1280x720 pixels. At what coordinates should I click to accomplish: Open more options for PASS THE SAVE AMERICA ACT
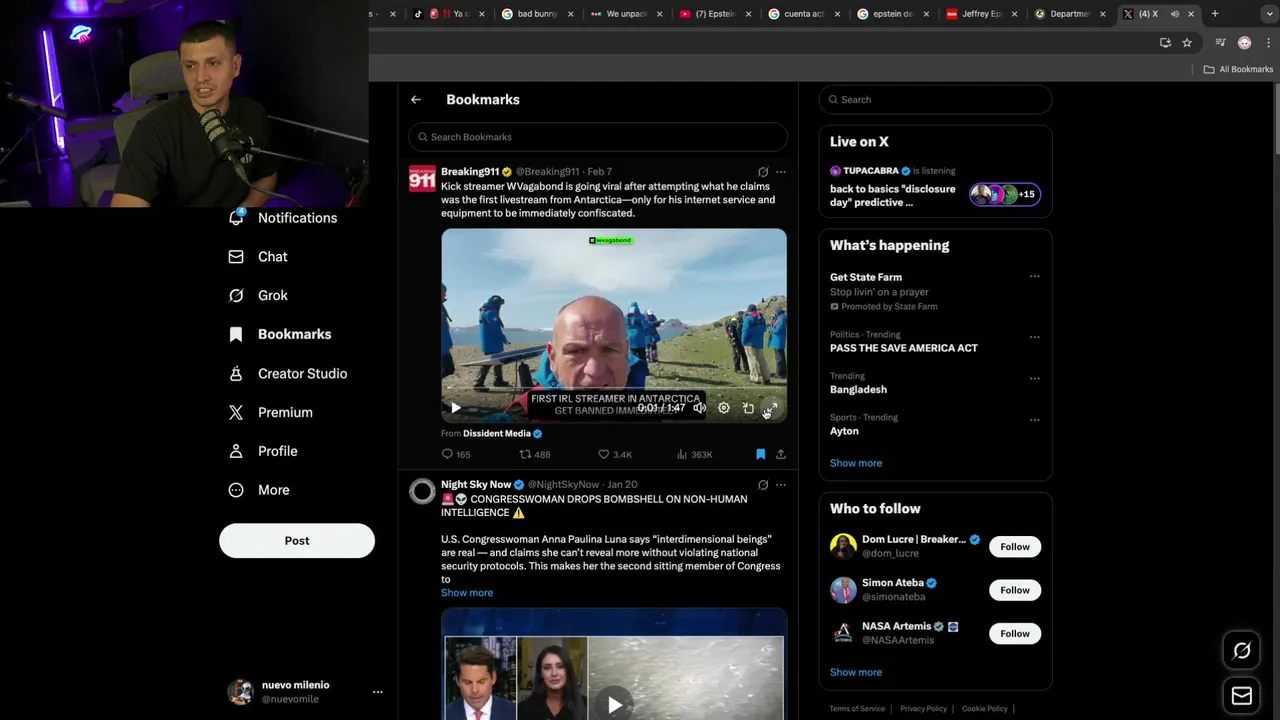(x=1034, y=337)
